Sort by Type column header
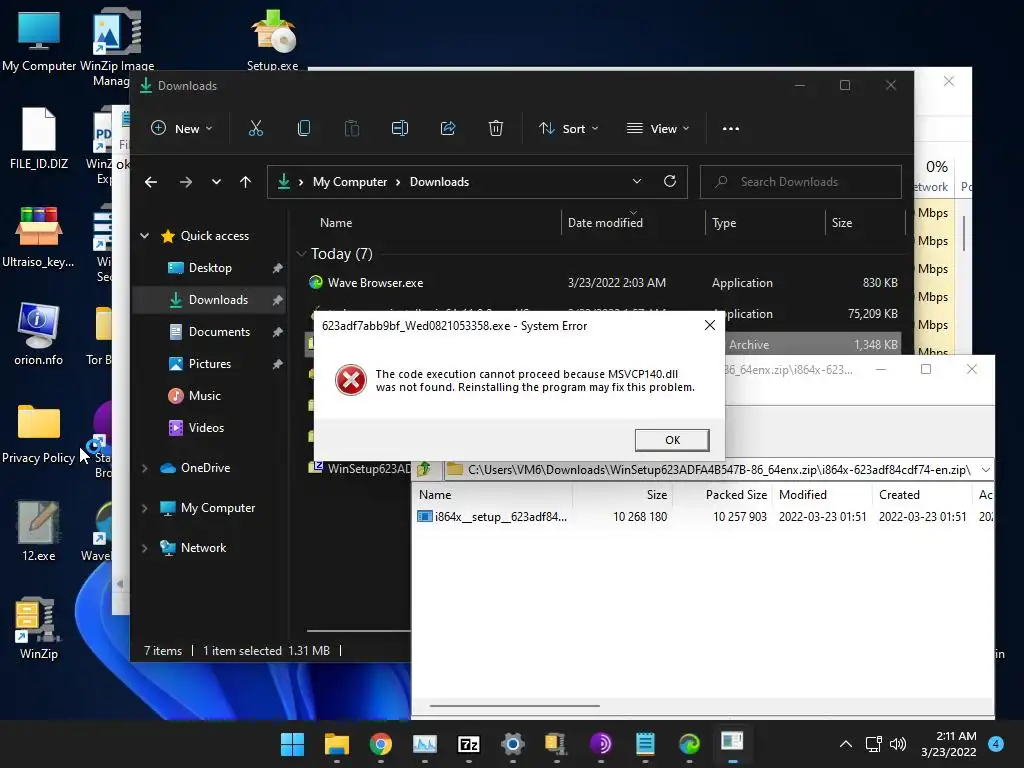 [x=724, y=223]
